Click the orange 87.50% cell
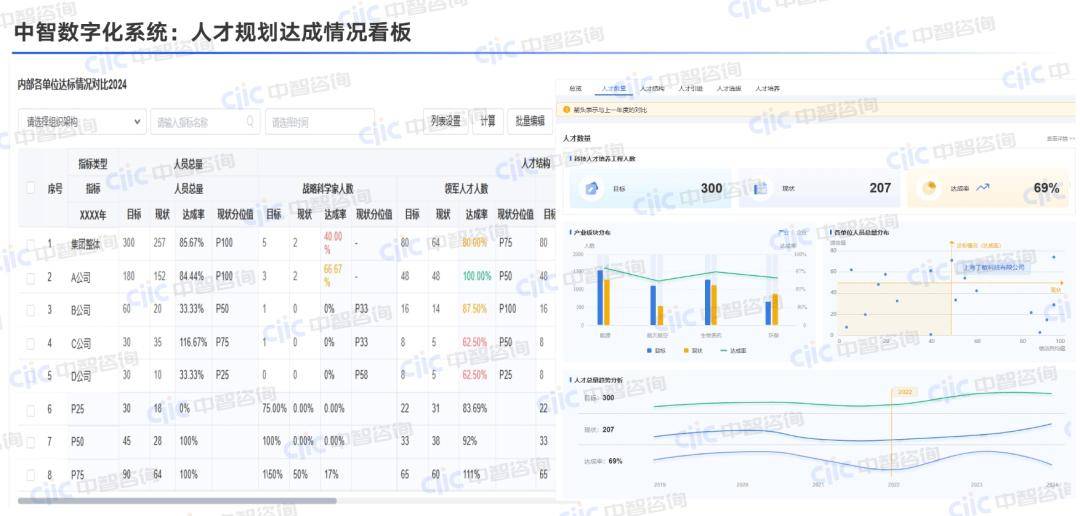Viewport: 1080px width, 516px height. [475, 309]
